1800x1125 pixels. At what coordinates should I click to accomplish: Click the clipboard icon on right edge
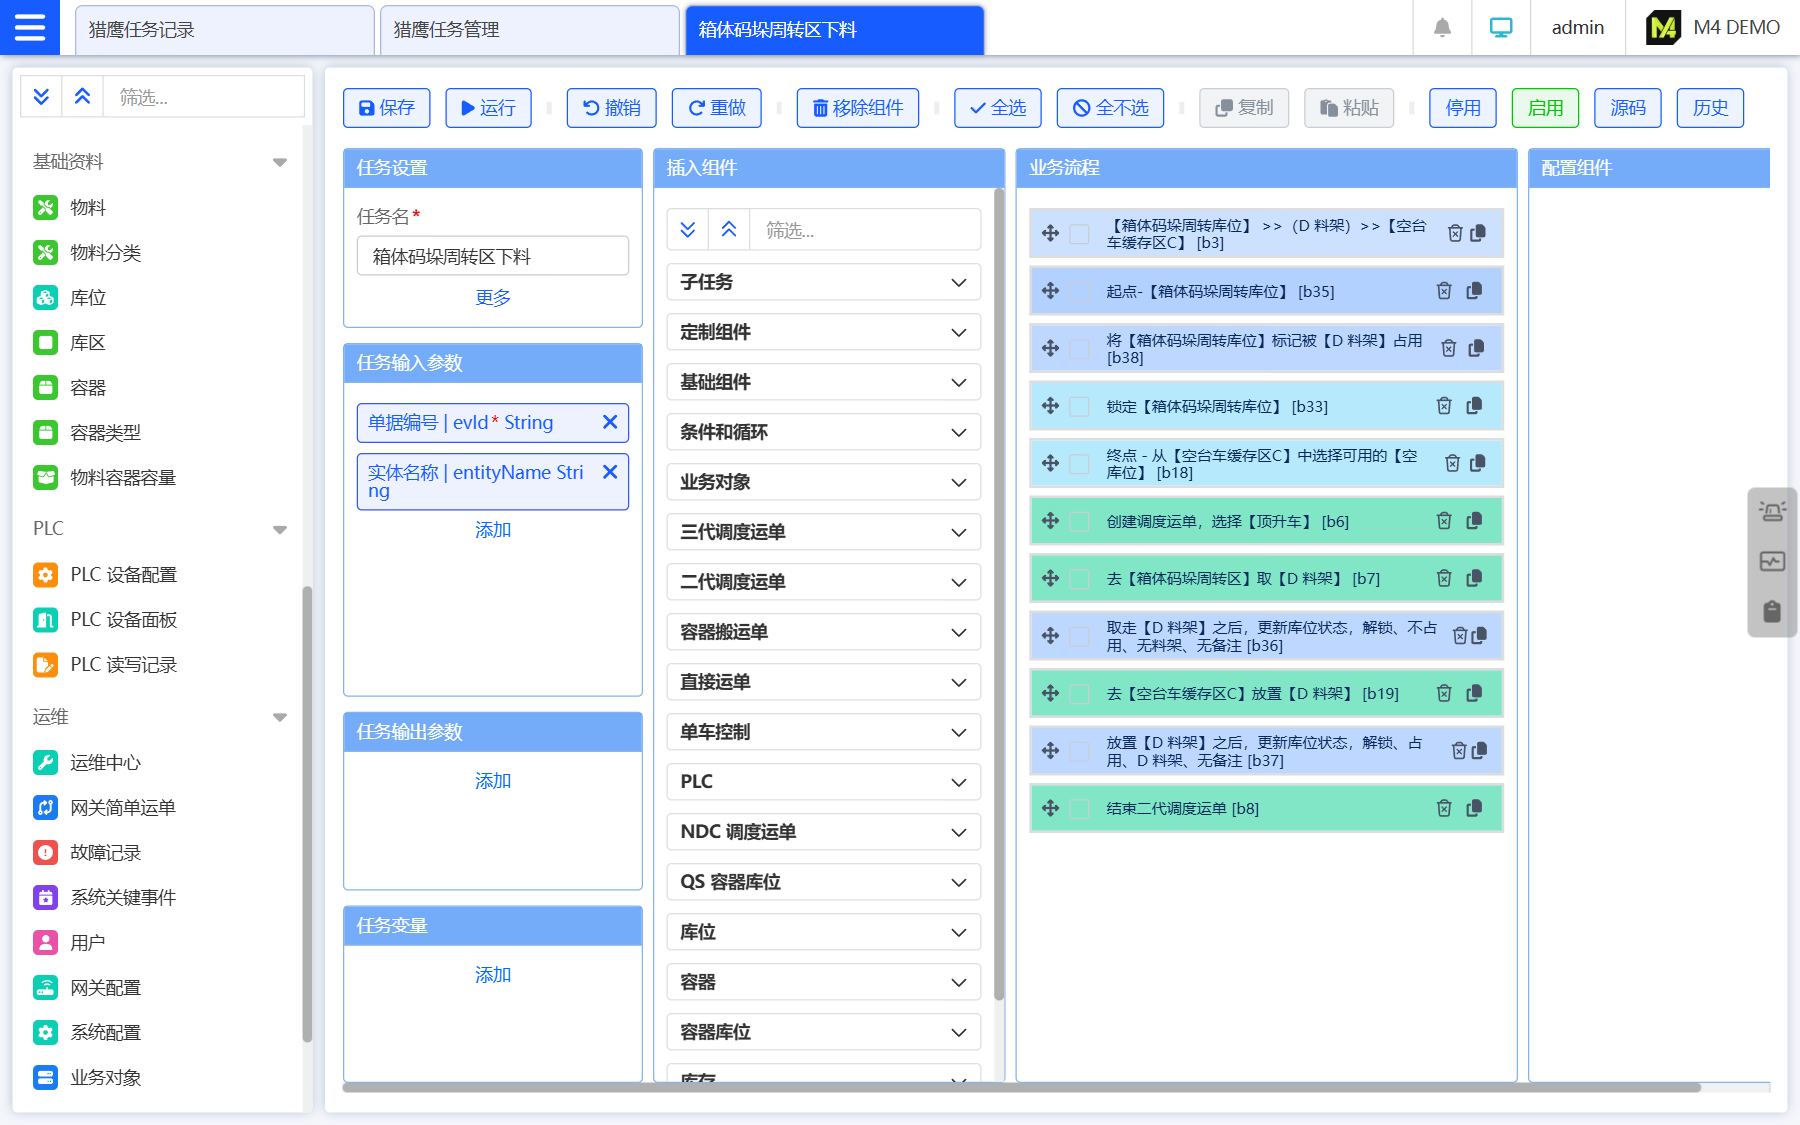pyautogui.click(x=1772, y=611)
